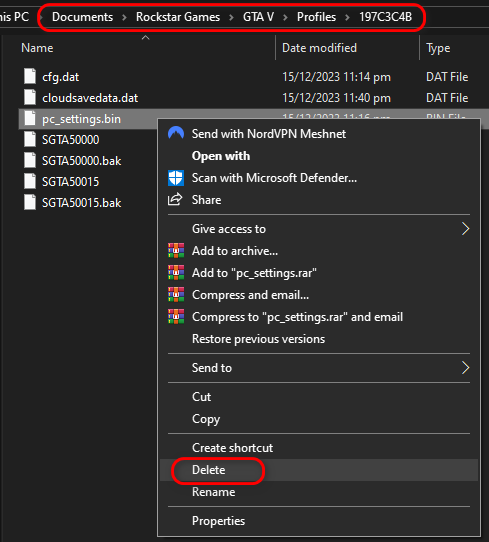Expand the Give access to submenu
This screenshot has width=489, height=542.
(x=319, y=229)
